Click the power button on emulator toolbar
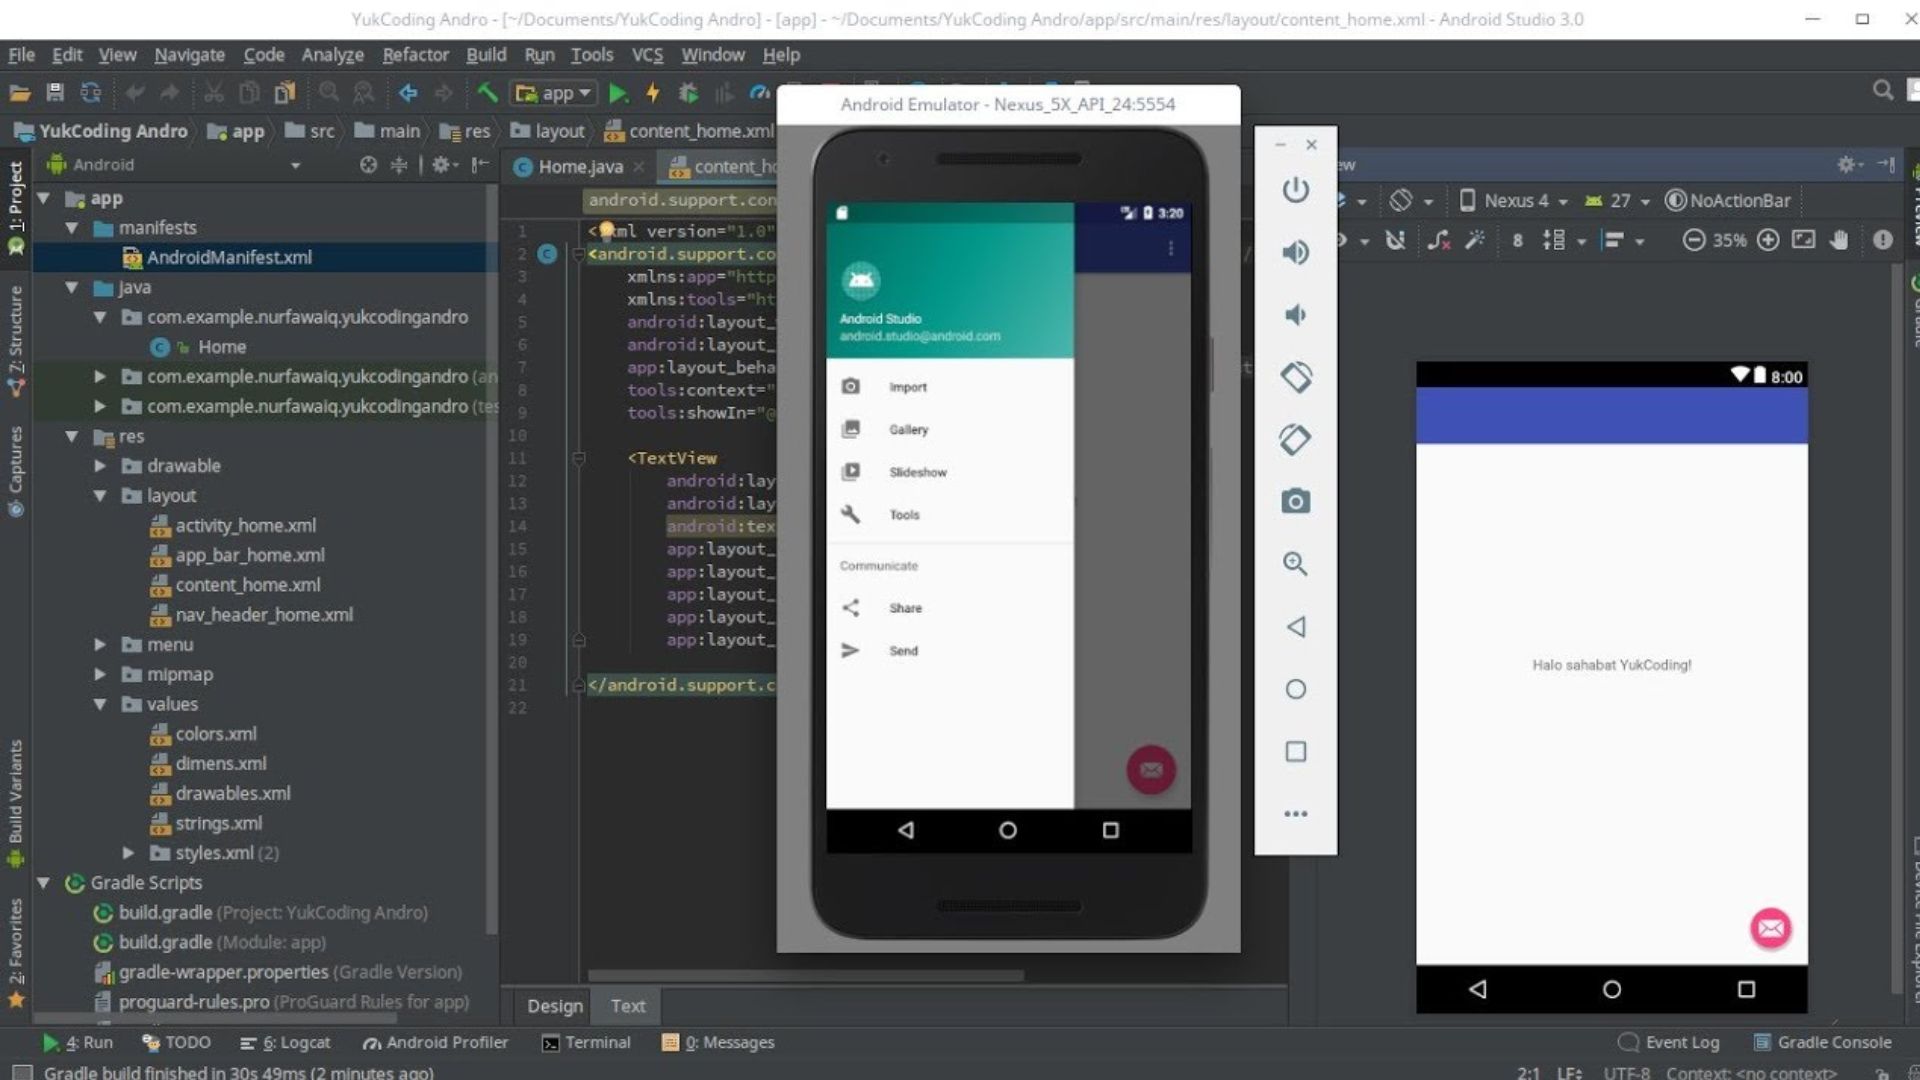The width and height of the screenshot is (1920, 1080). [x=1296, y=191]
